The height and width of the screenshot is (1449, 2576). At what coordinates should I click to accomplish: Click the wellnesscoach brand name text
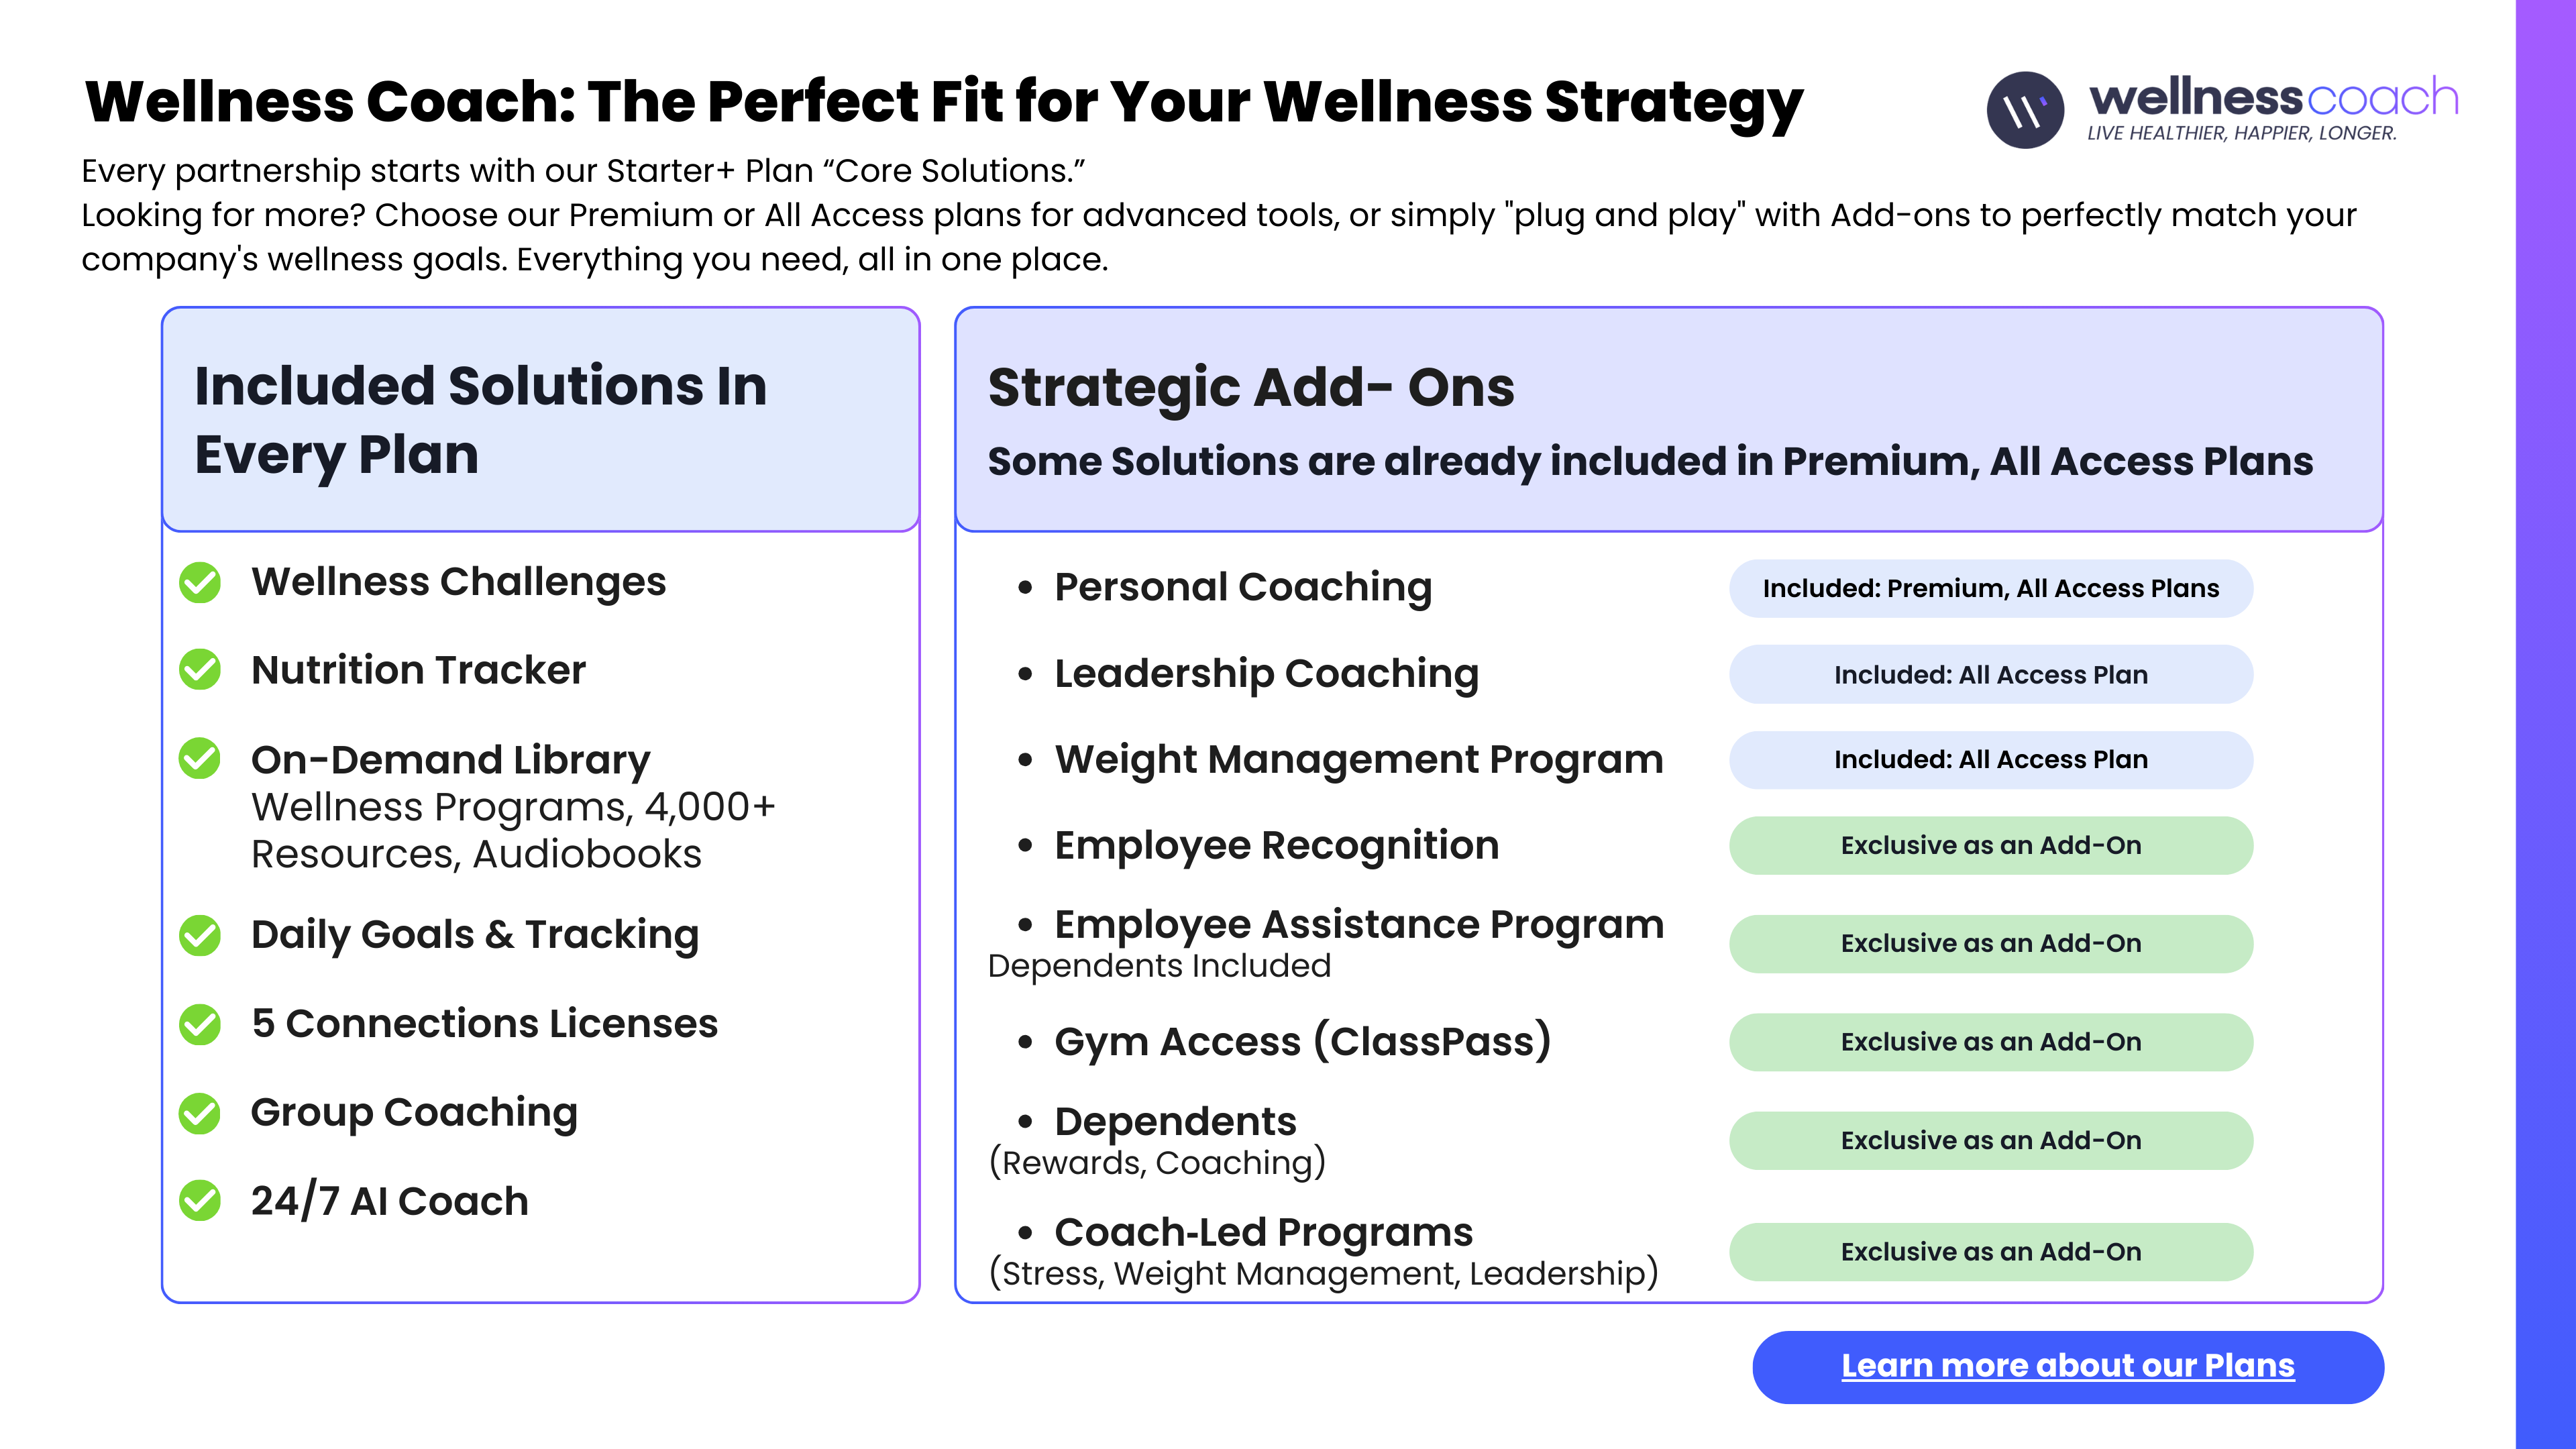[2273, 98]
